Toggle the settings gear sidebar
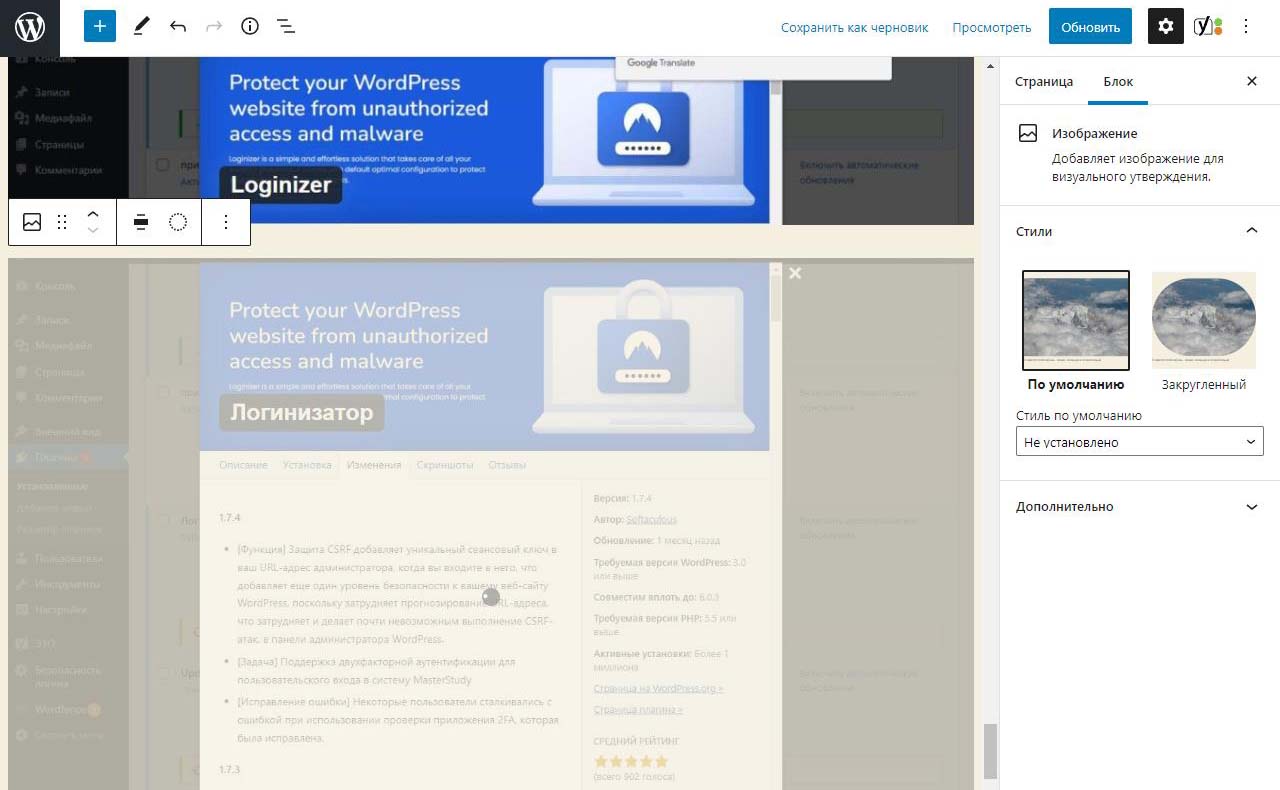Image resolution: width=1280 pixels, height=790 pixels. [x=1165, y=27]
